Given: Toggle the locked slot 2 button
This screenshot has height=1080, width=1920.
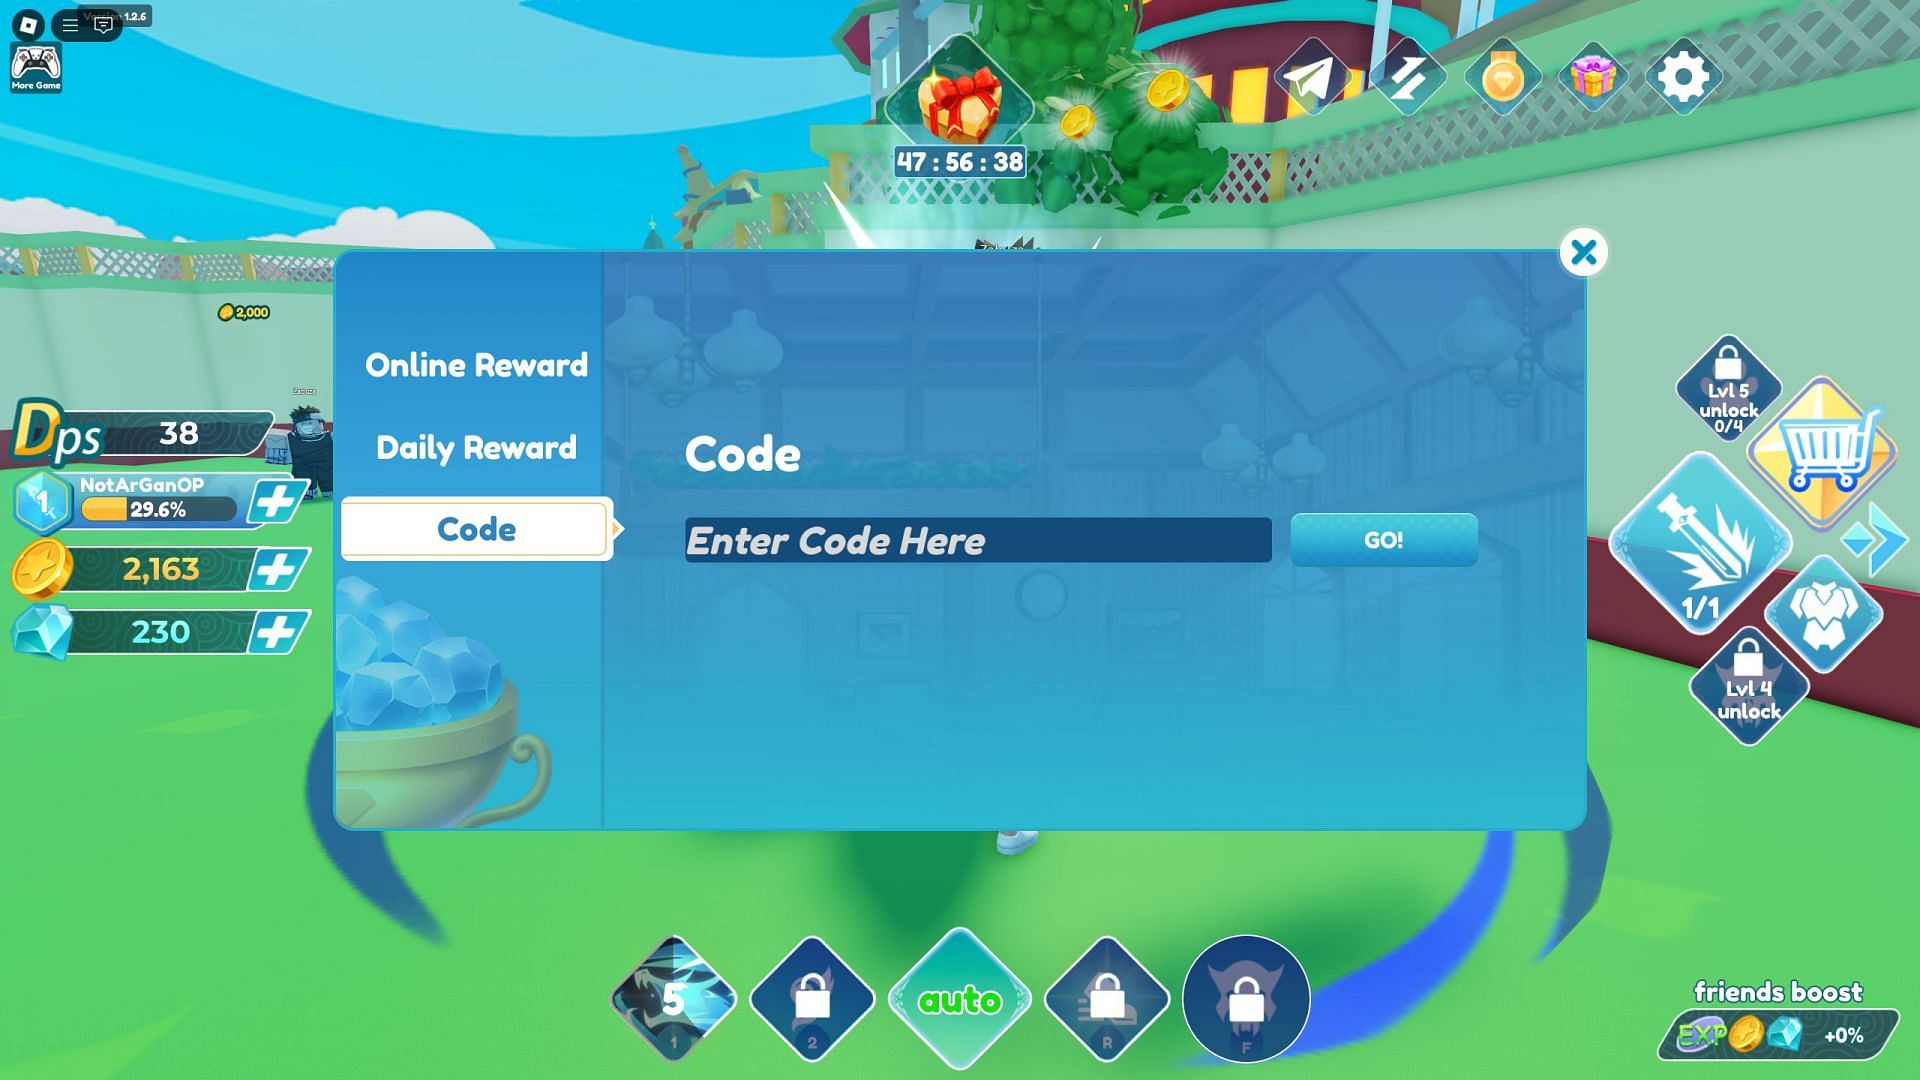Looking at the screenshot, I should 812,998.
